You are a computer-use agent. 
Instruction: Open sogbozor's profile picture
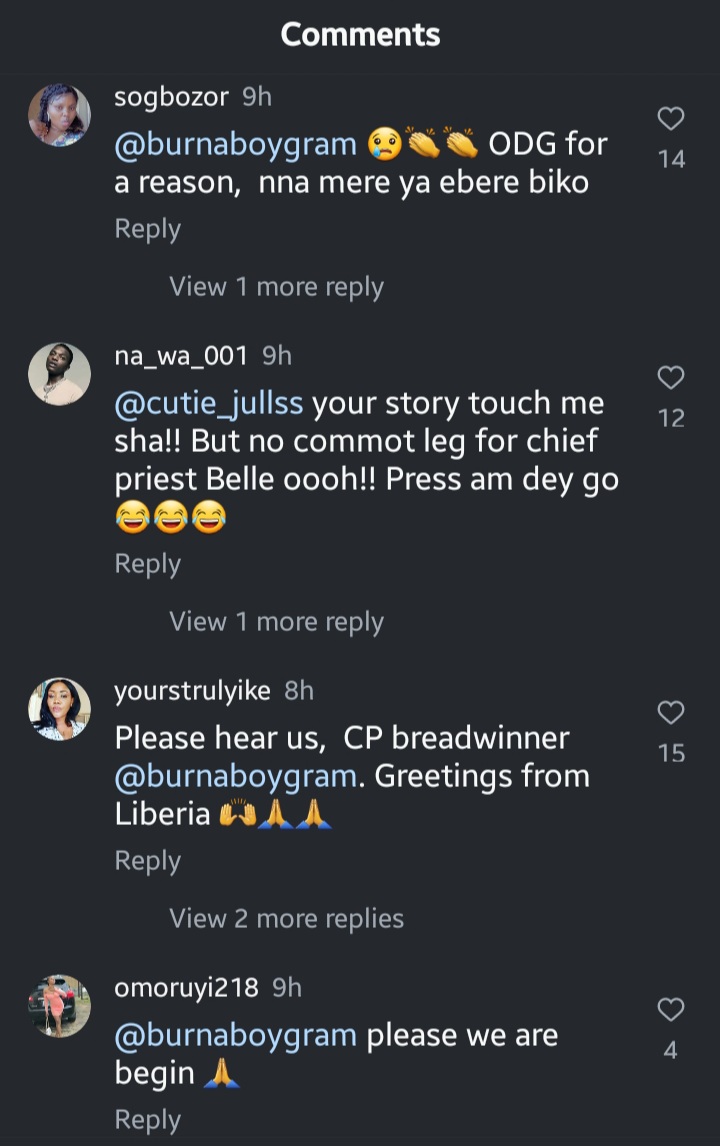59,116
